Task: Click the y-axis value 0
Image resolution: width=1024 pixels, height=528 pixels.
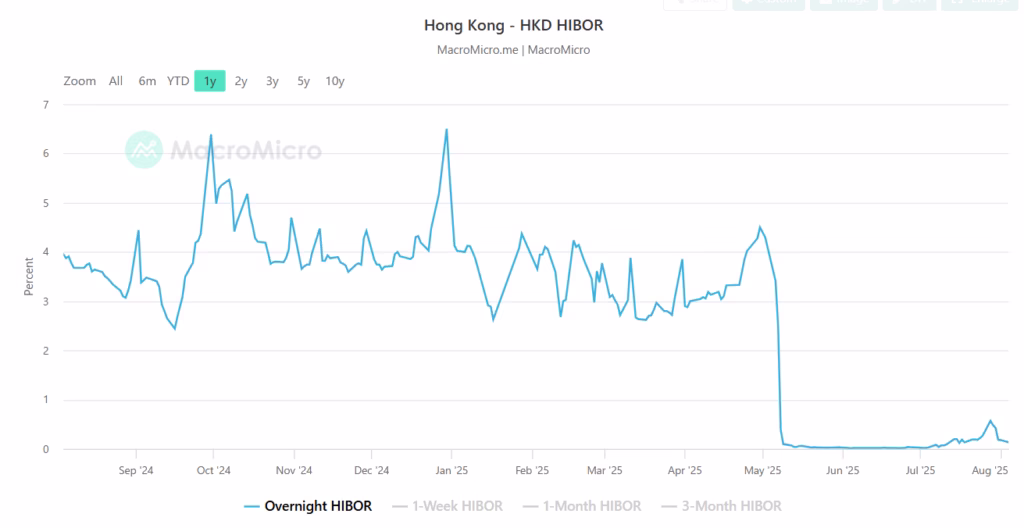Action: (46, 450)
